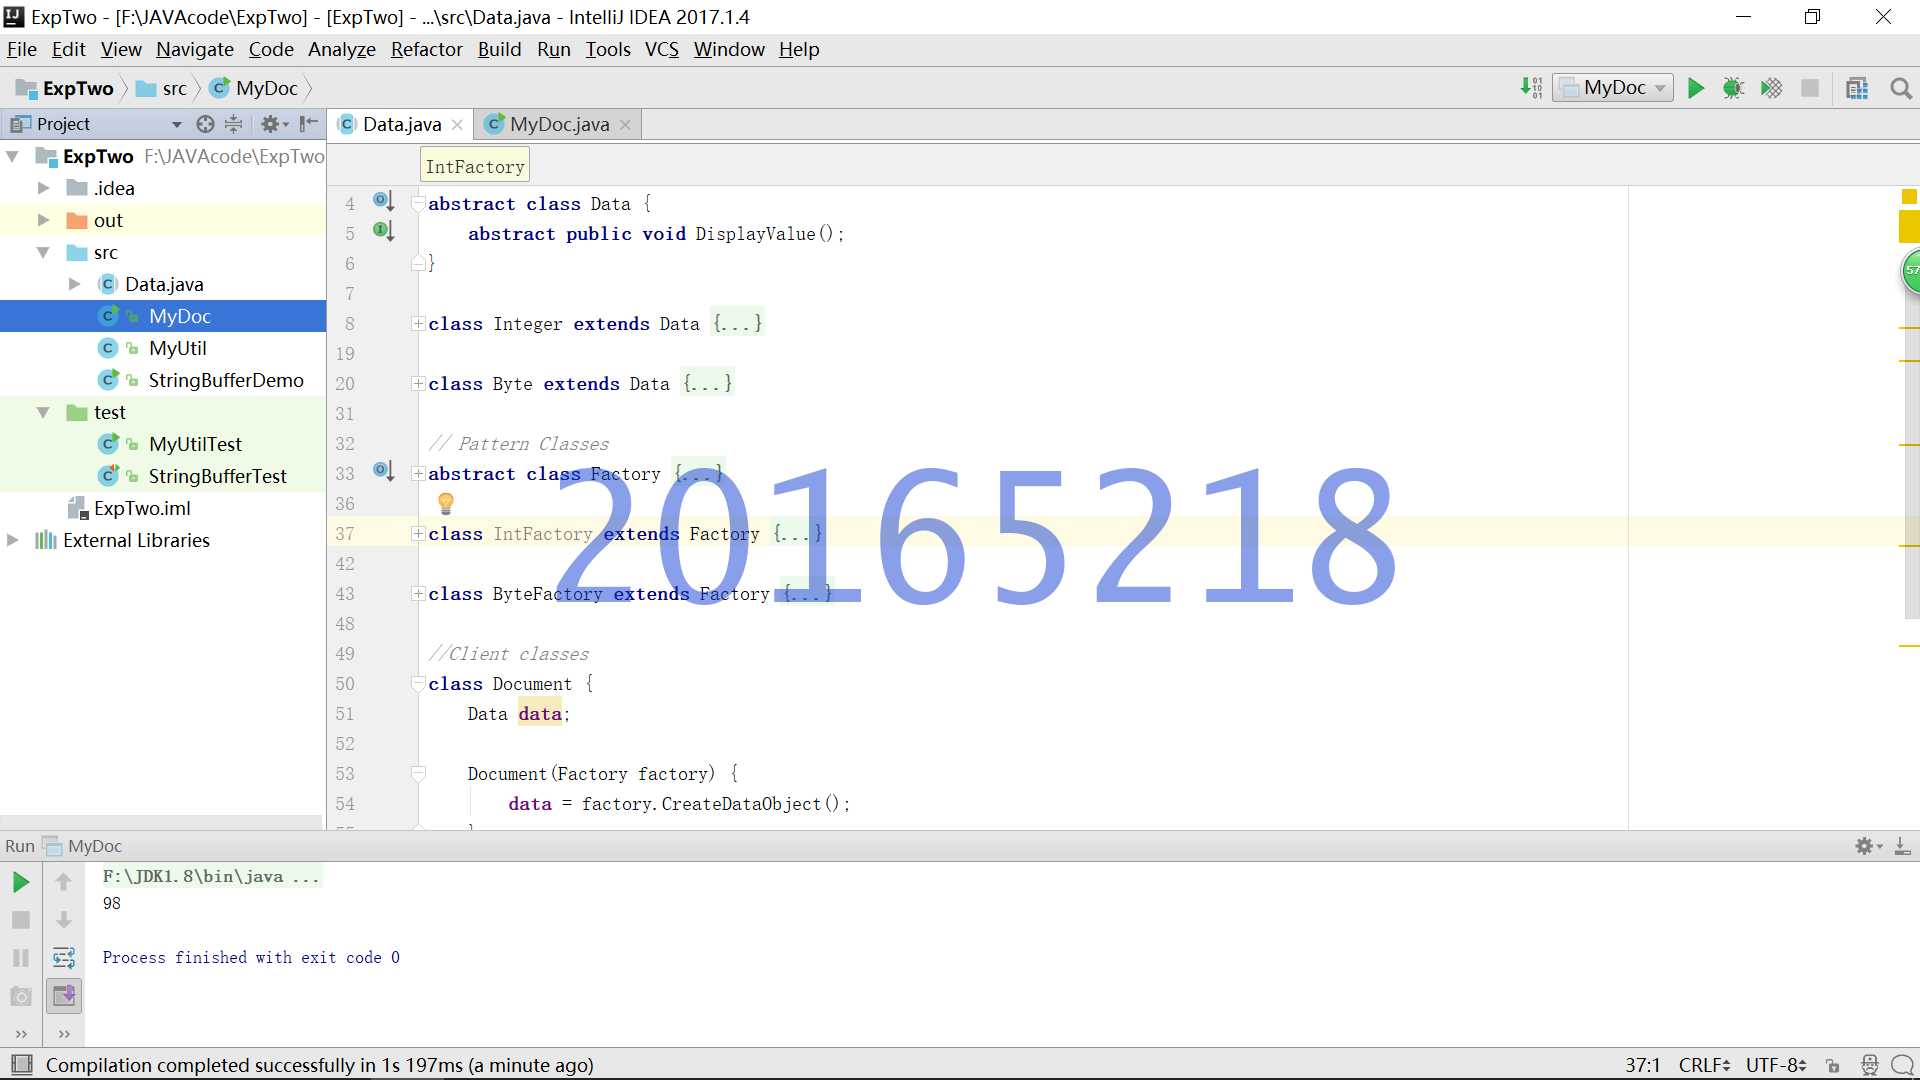Click the inspector hector icon
Viewport: 1920px width, 1080px height.
1869,1066
